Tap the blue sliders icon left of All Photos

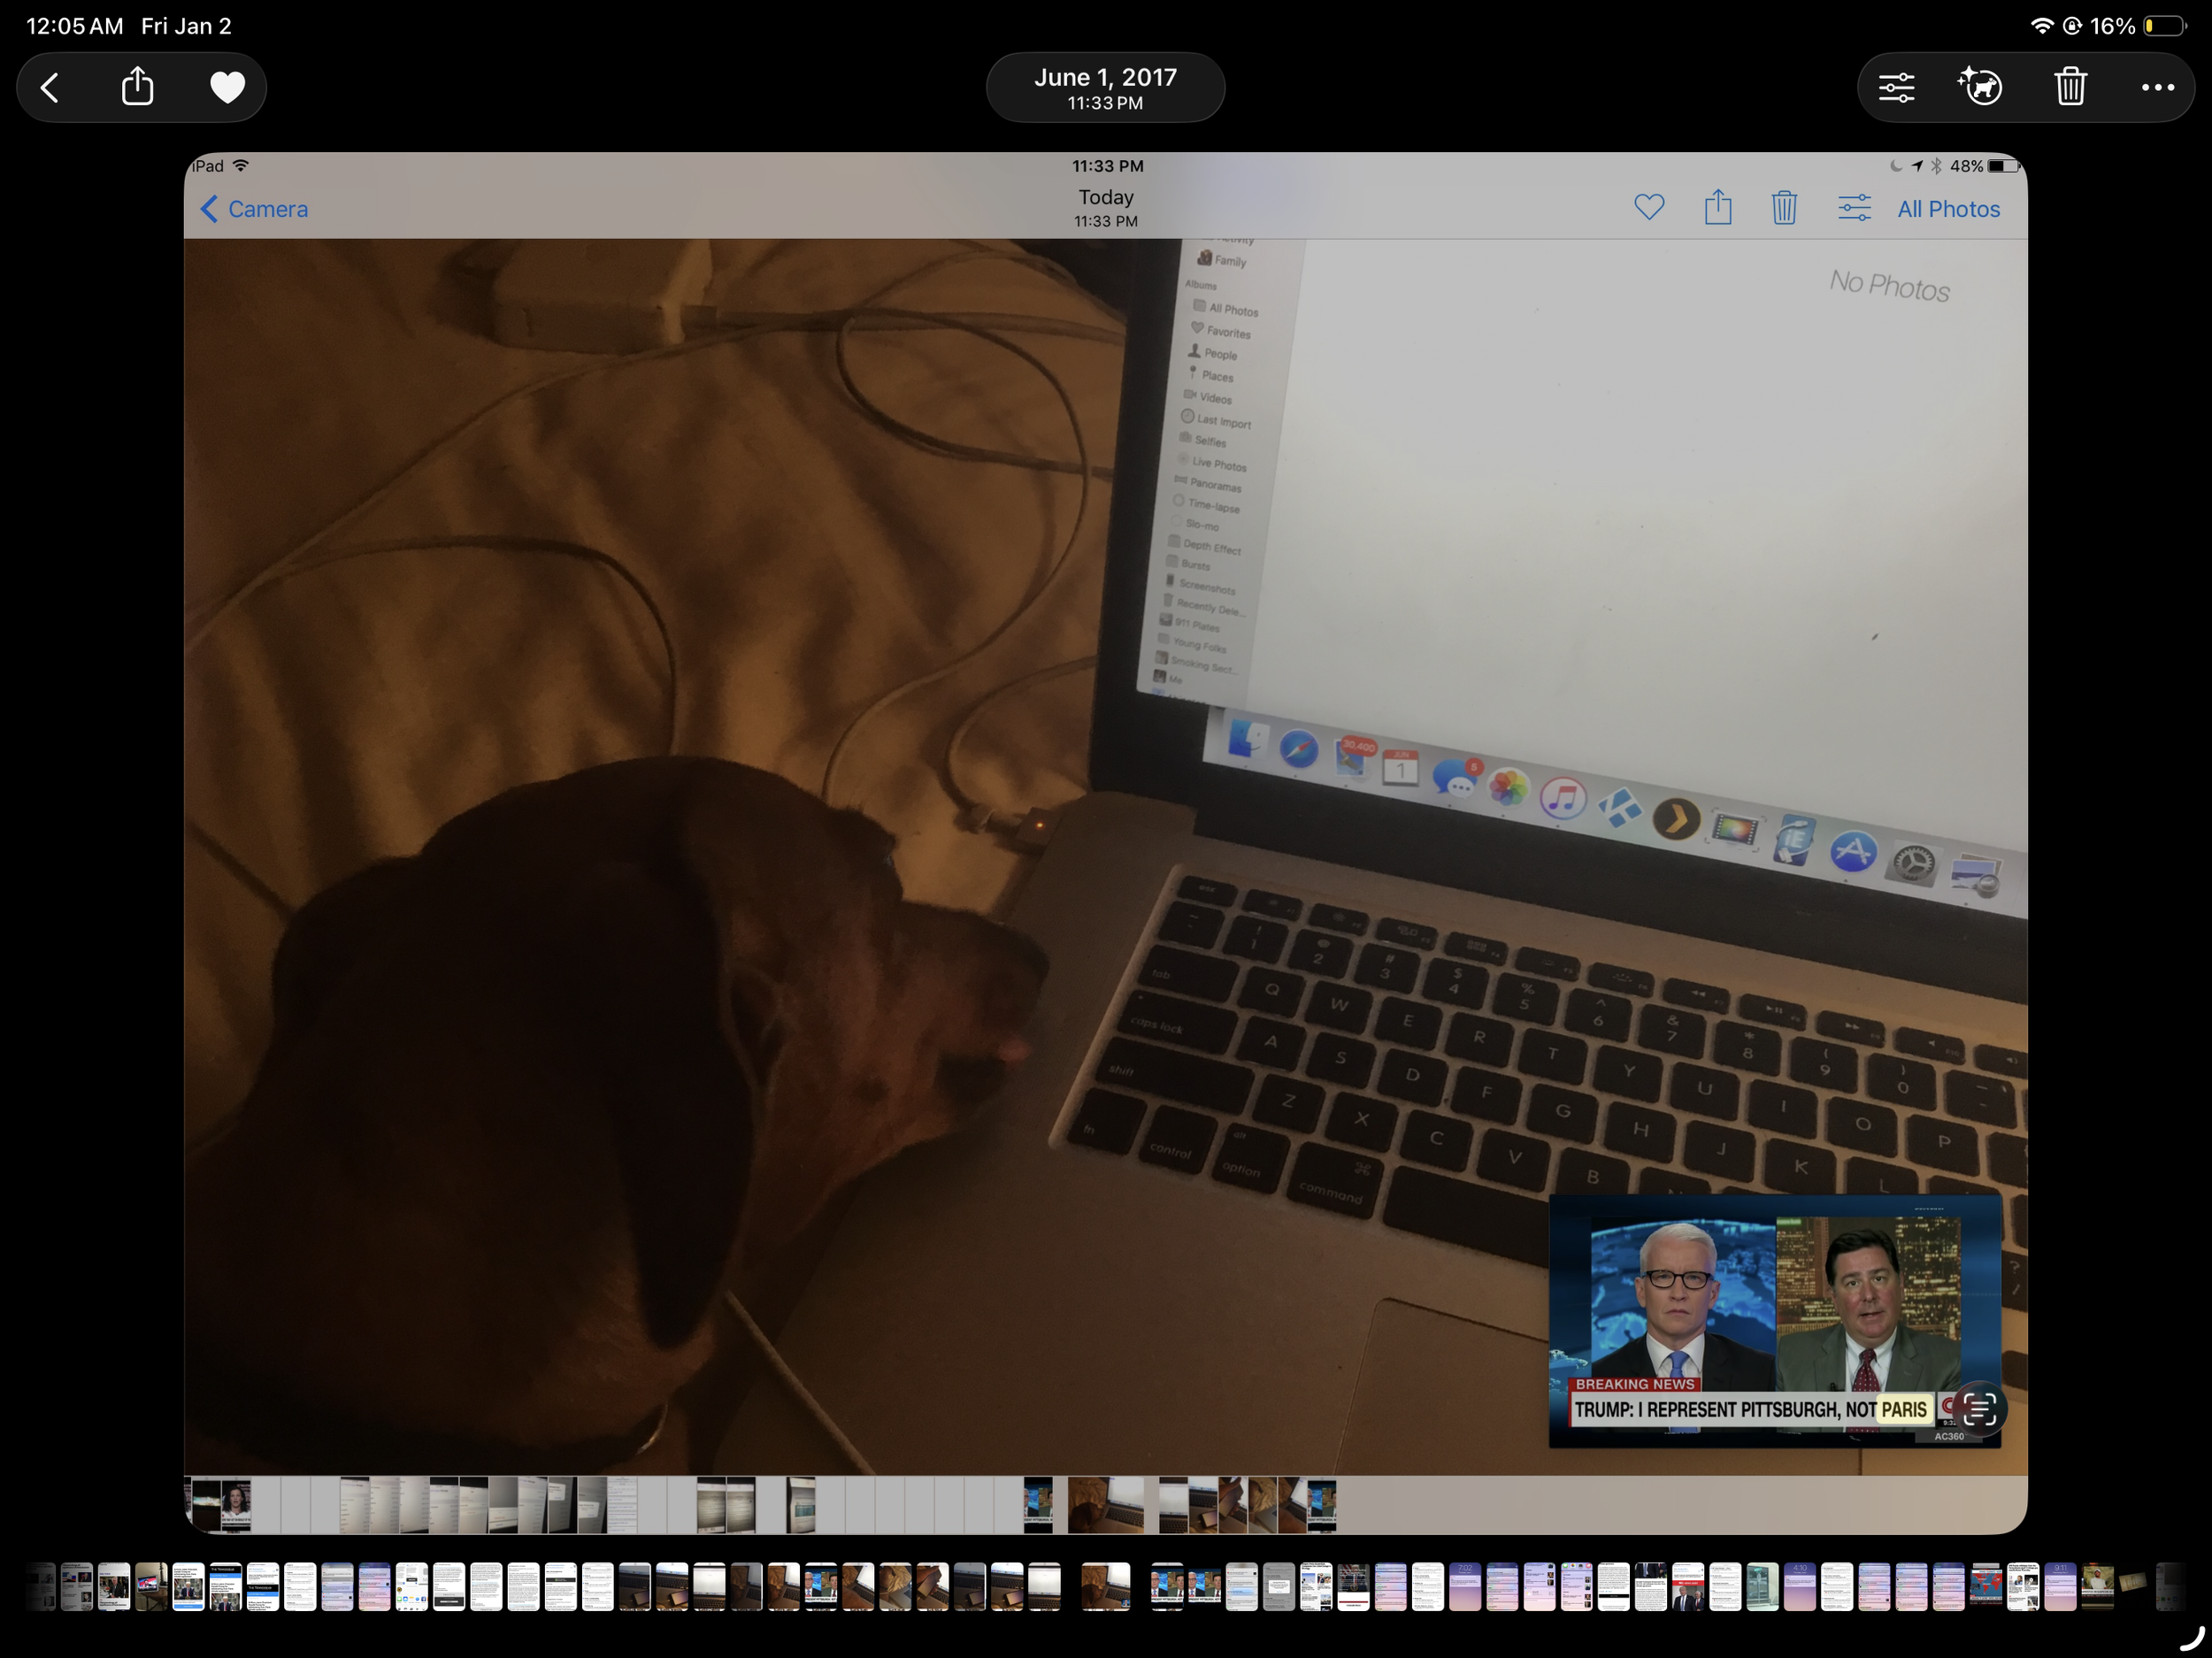click(x=1854, y=208)
